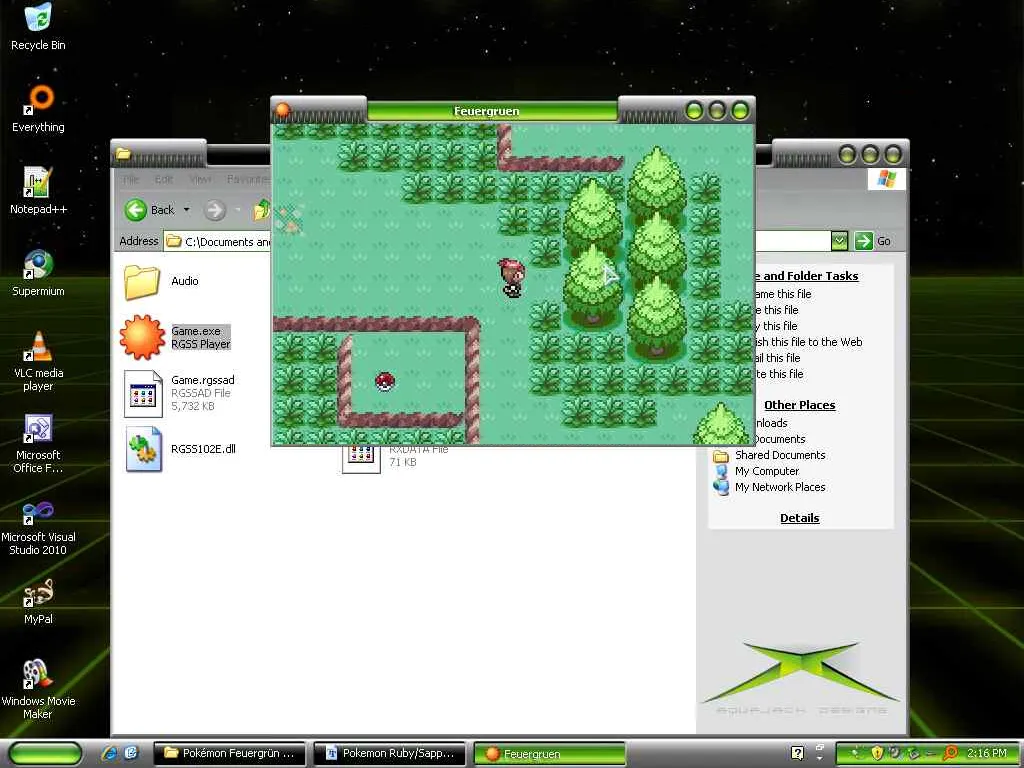Click the Explorer Forward arrow icon

pyautogui.click(x=214, y=210)
